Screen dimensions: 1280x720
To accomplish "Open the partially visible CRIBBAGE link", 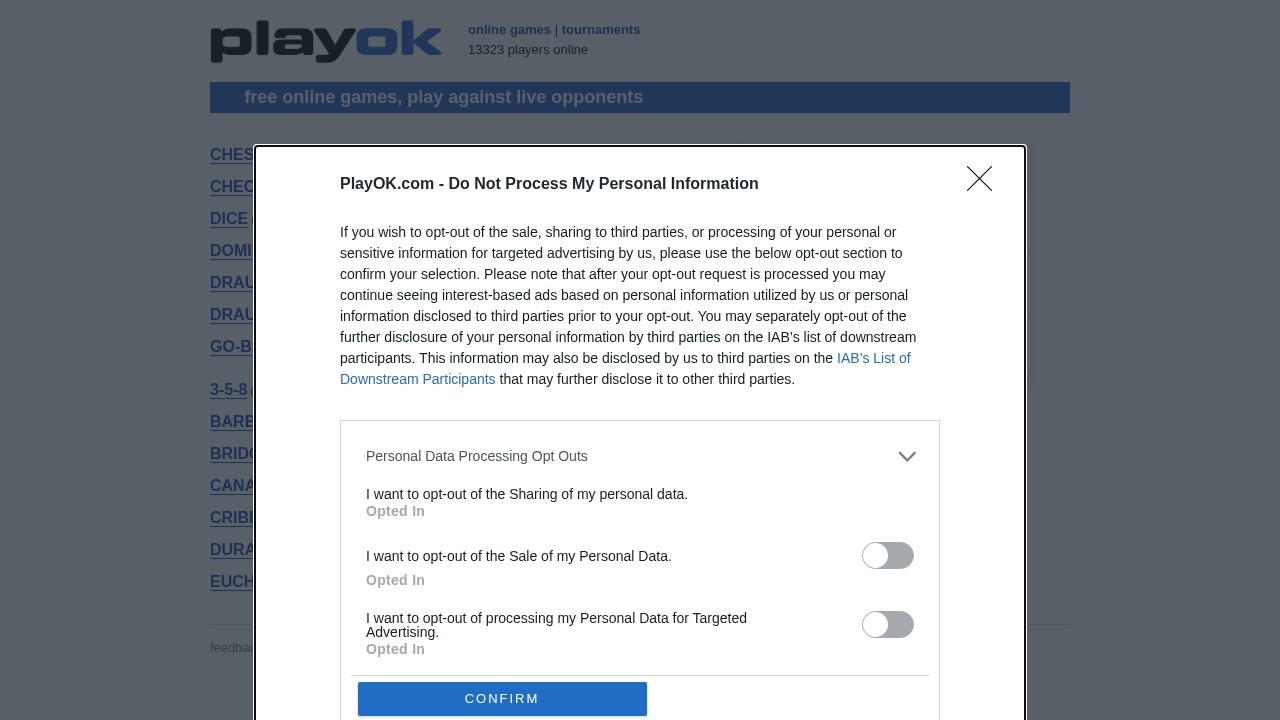I will click(x=231, y=518).
